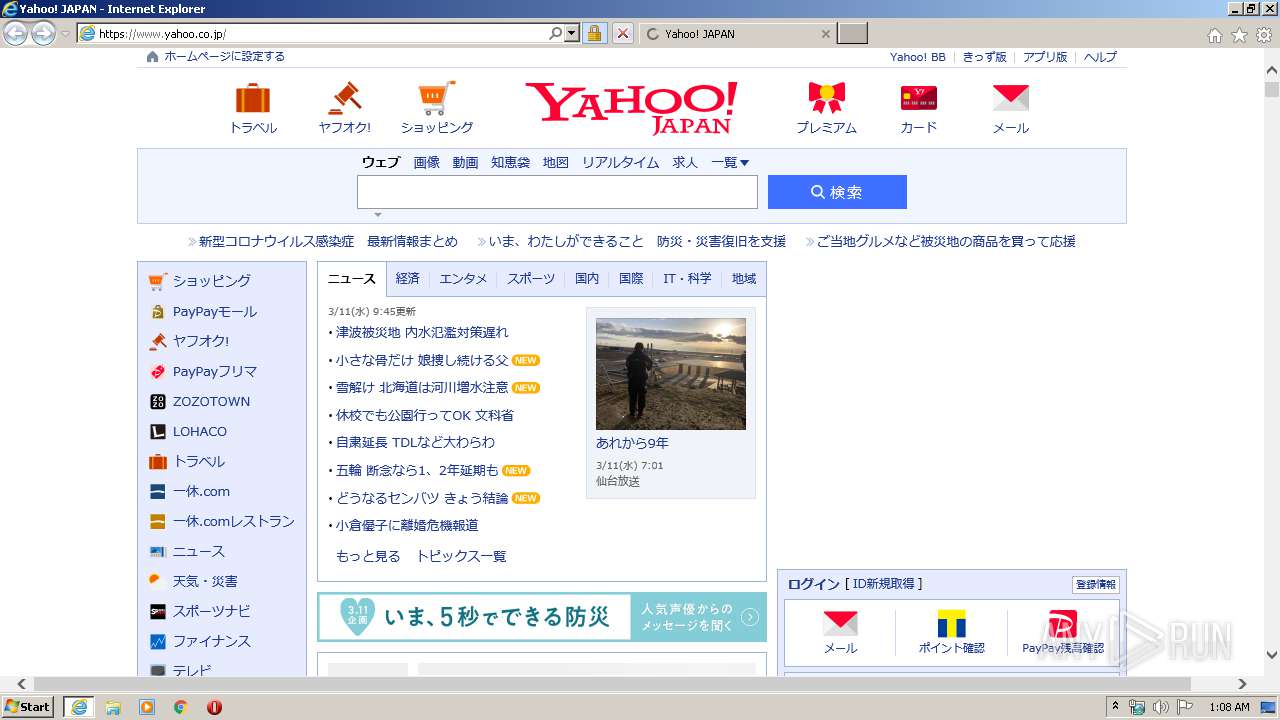
Task: Open the Yahoo! BB link
Action: click(x=917, y=57)
